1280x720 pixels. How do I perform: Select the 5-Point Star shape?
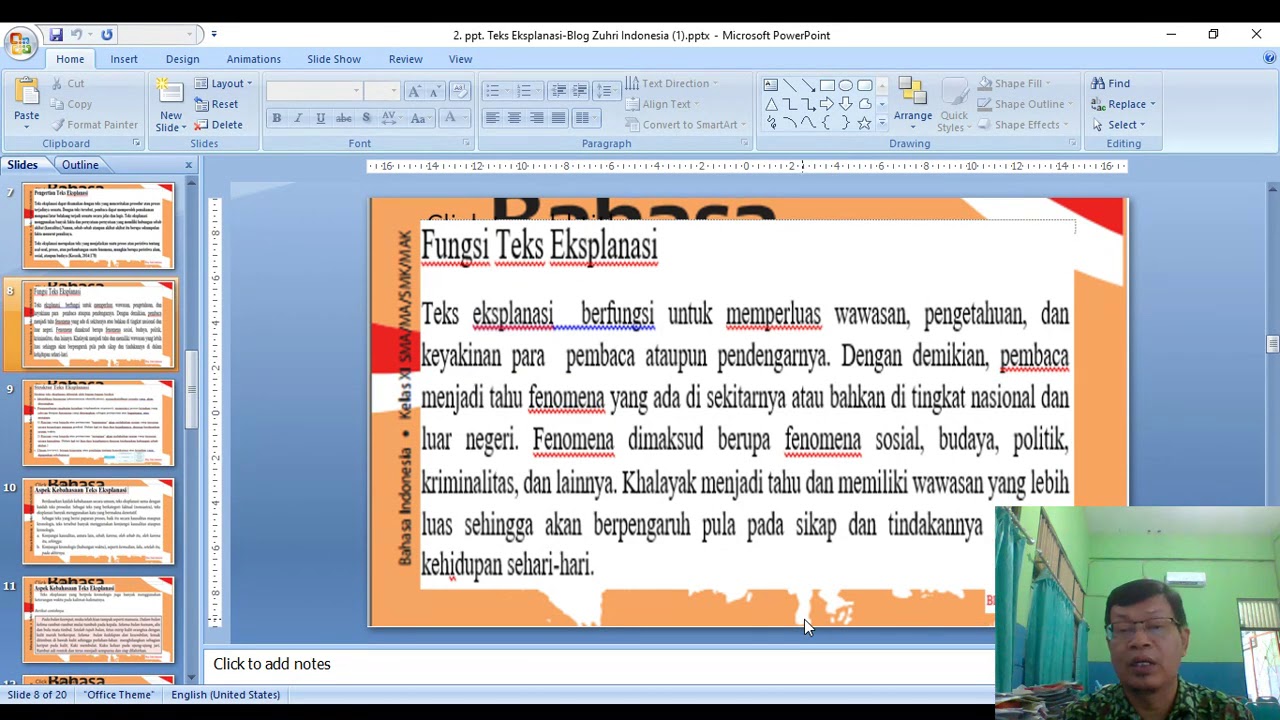pos(865,123)
